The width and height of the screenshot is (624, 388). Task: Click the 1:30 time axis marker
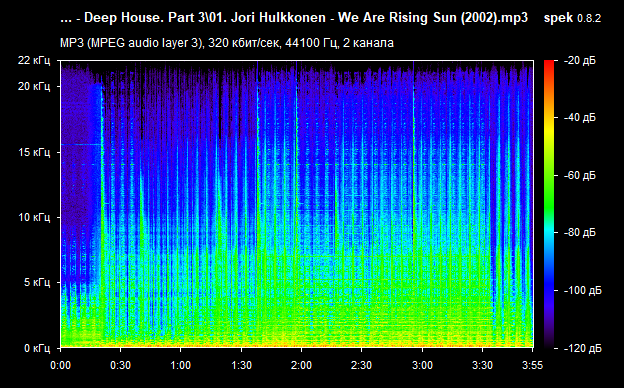tap(241, 365)
